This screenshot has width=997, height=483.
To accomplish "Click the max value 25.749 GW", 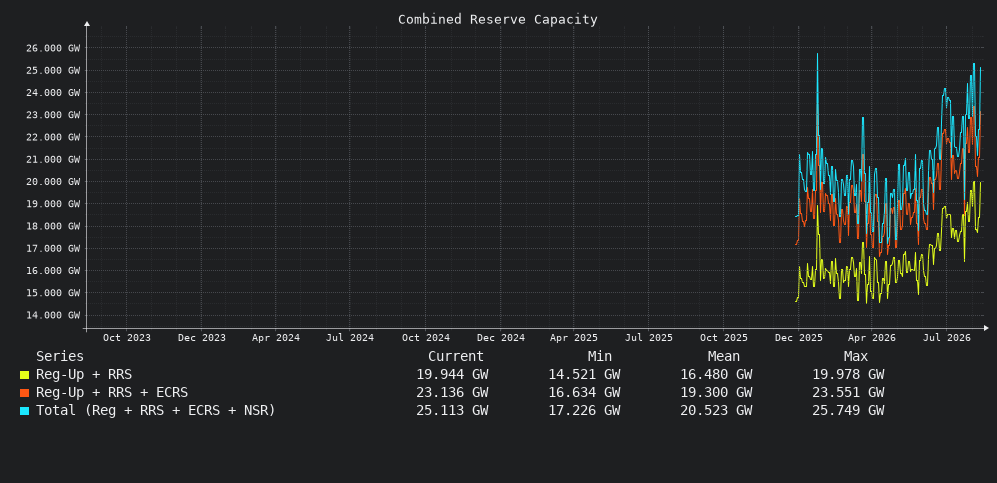I will (x=848, y=411).
